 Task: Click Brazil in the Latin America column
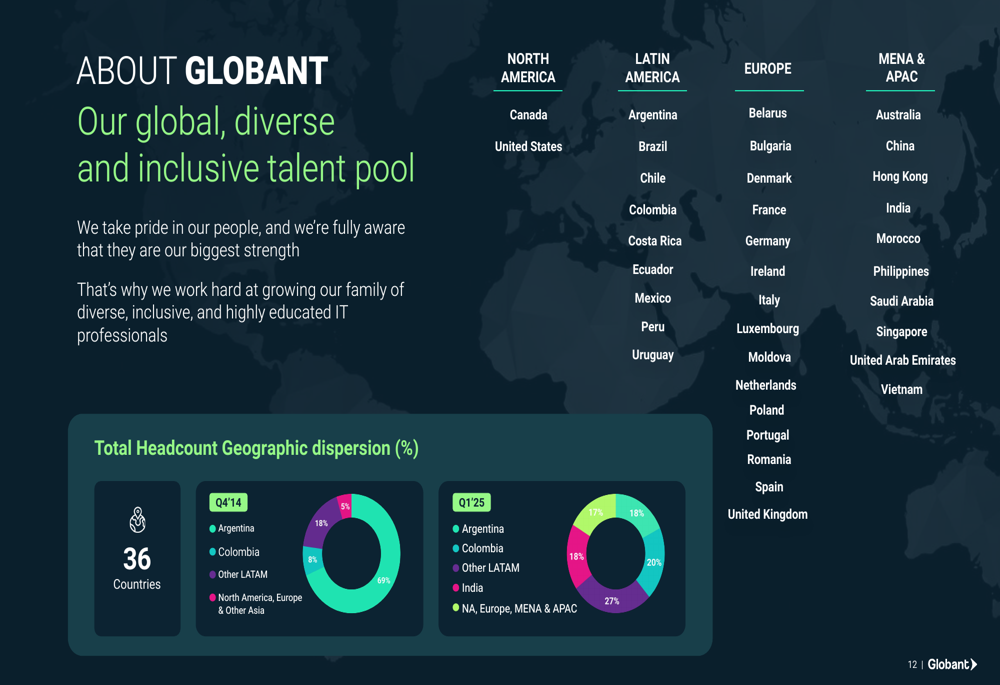click(652, 146)
